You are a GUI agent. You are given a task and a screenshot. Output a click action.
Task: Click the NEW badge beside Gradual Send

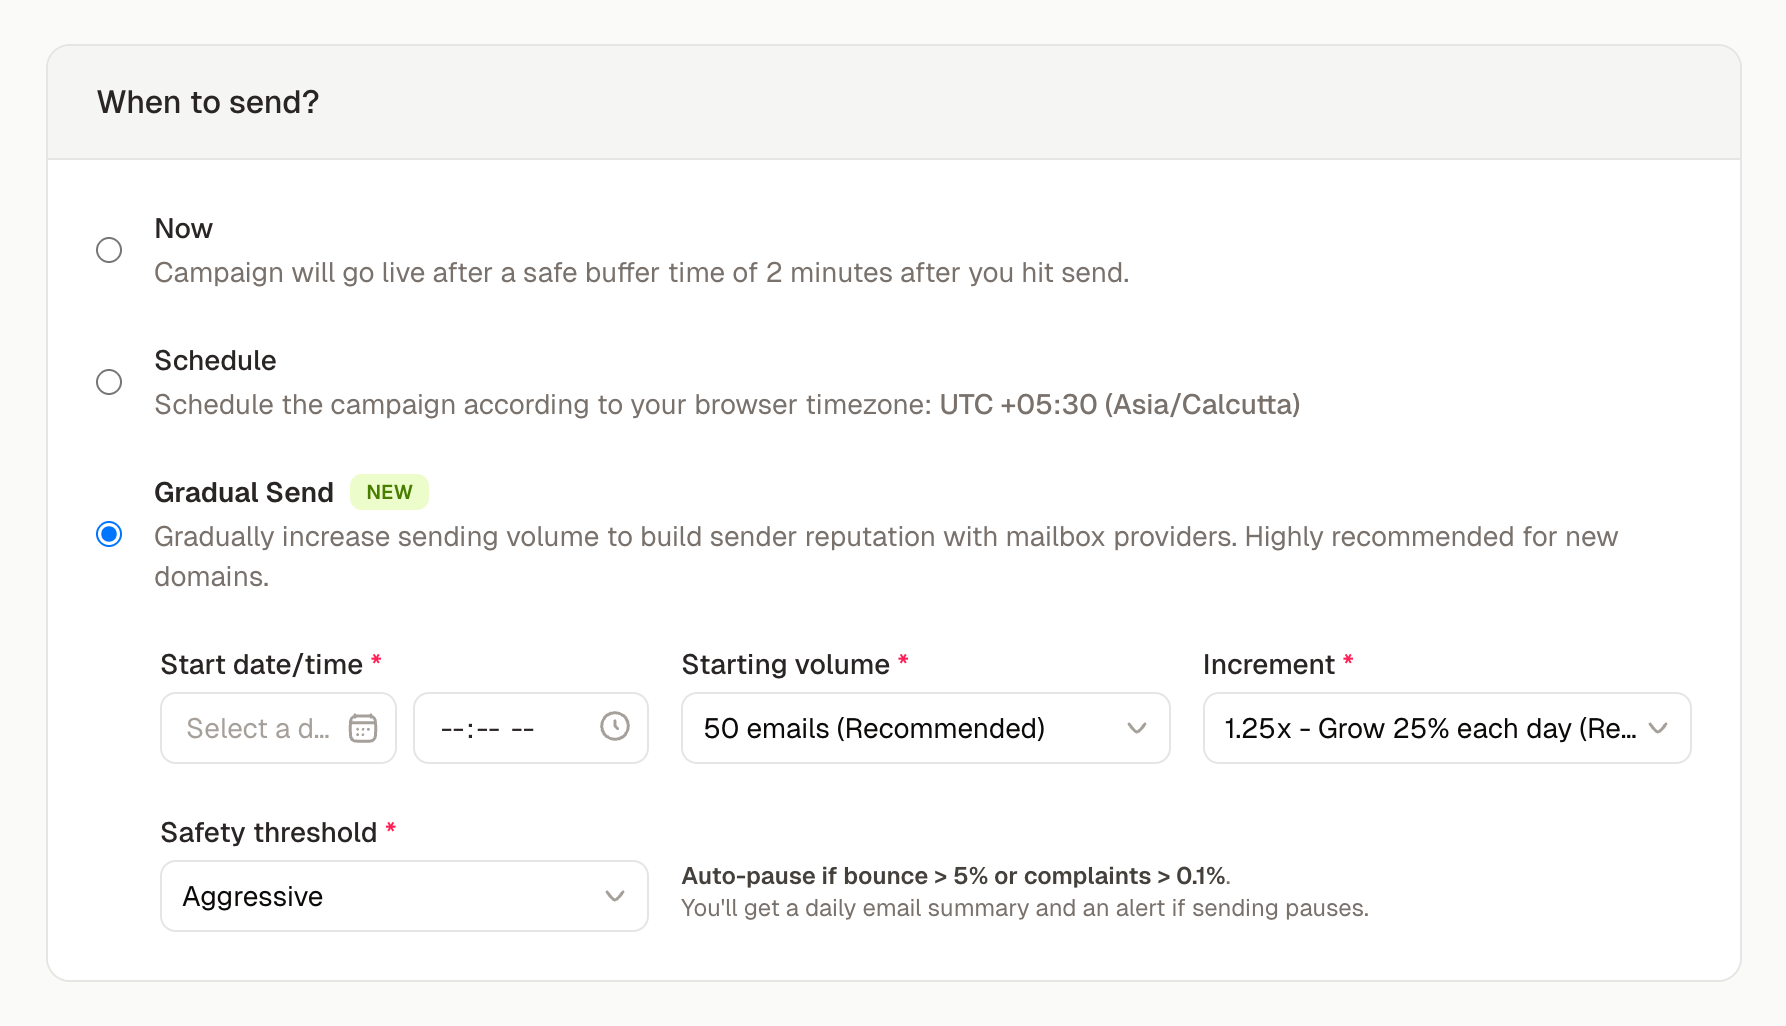[x=389, y=491]
